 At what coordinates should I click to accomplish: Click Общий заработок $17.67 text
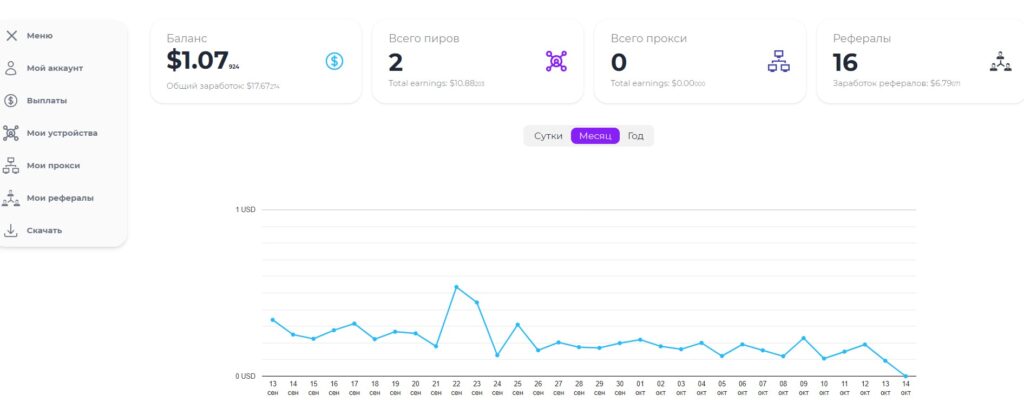(223, 85)
